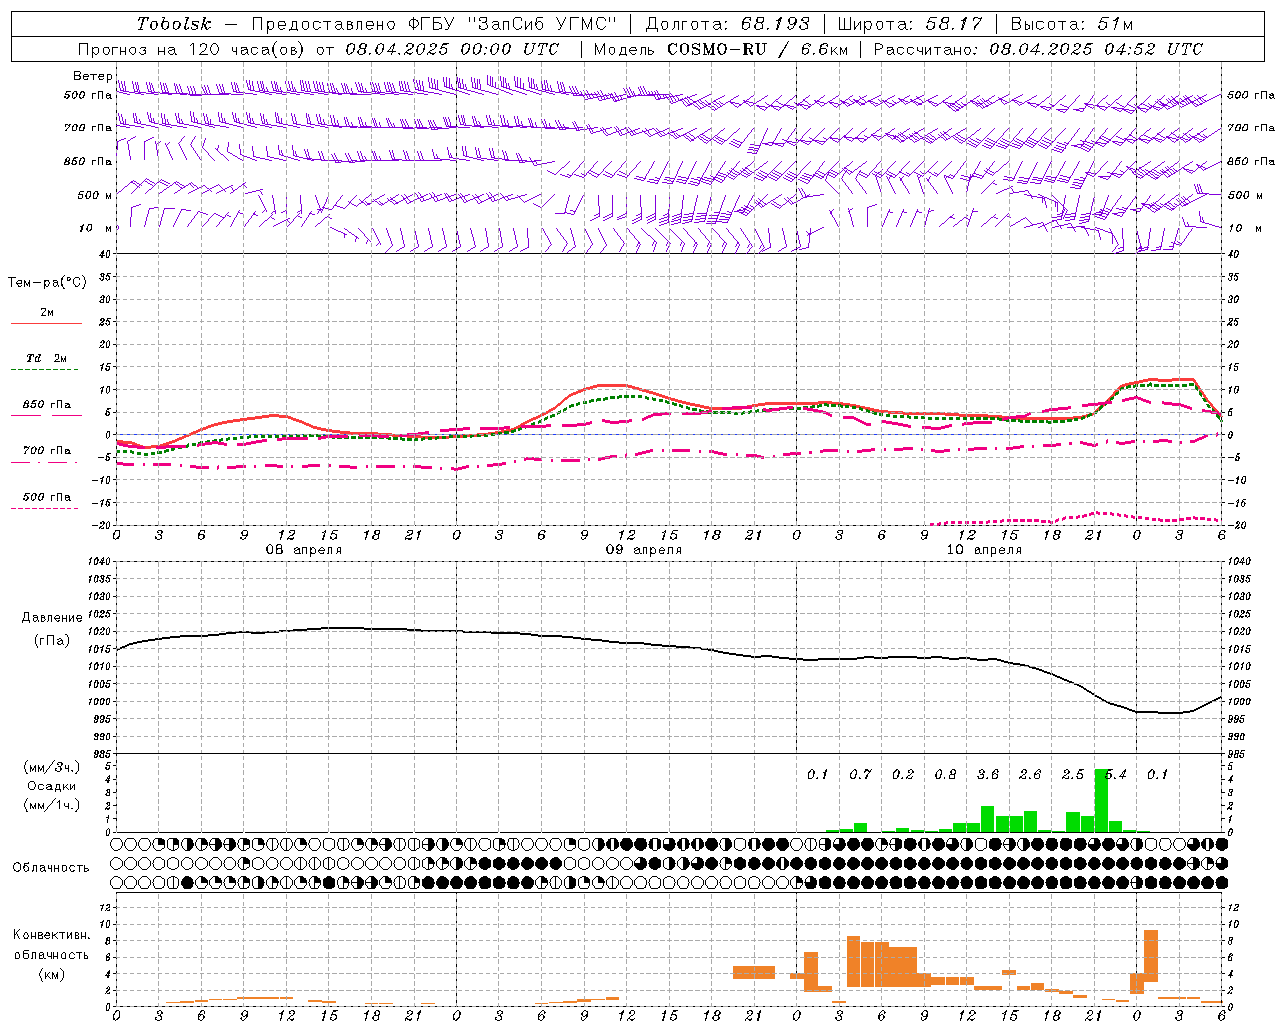This screenshot has height=1024, width=1280.
Task: Click the 700 гПа temperature legend entry
Action: pyautogui.click(x=47, y=451)
